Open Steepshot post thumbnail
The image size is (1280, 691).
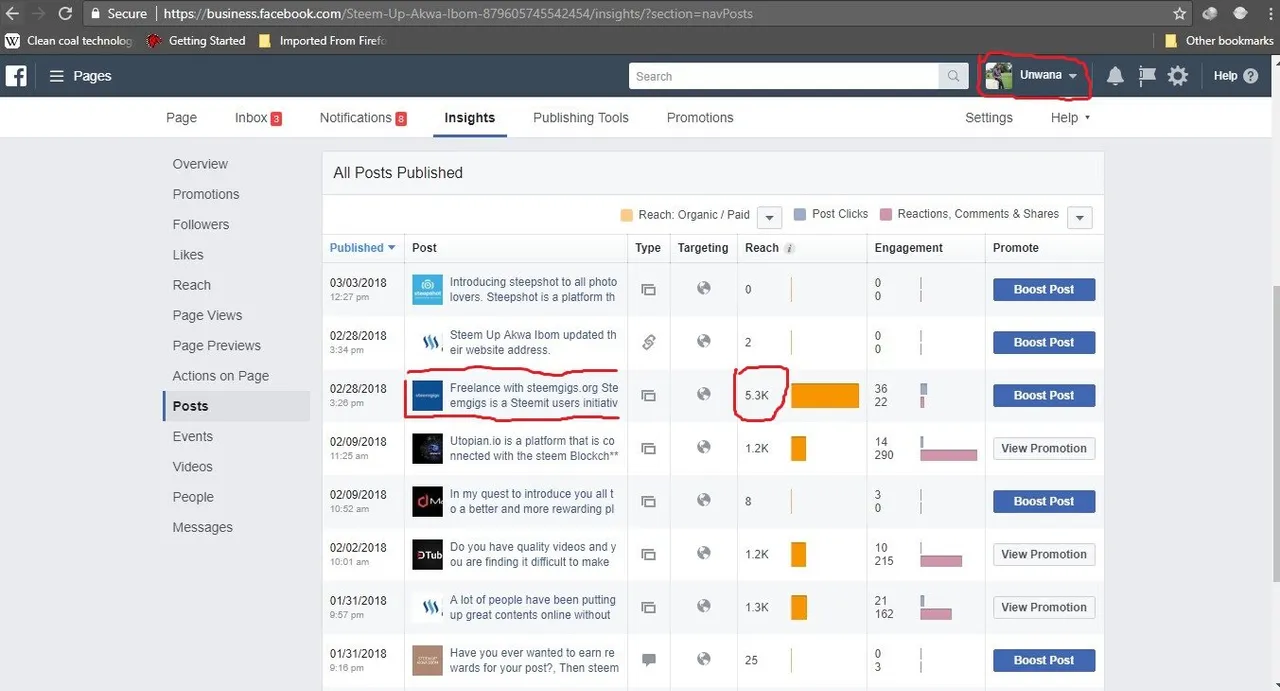(427, 290)
